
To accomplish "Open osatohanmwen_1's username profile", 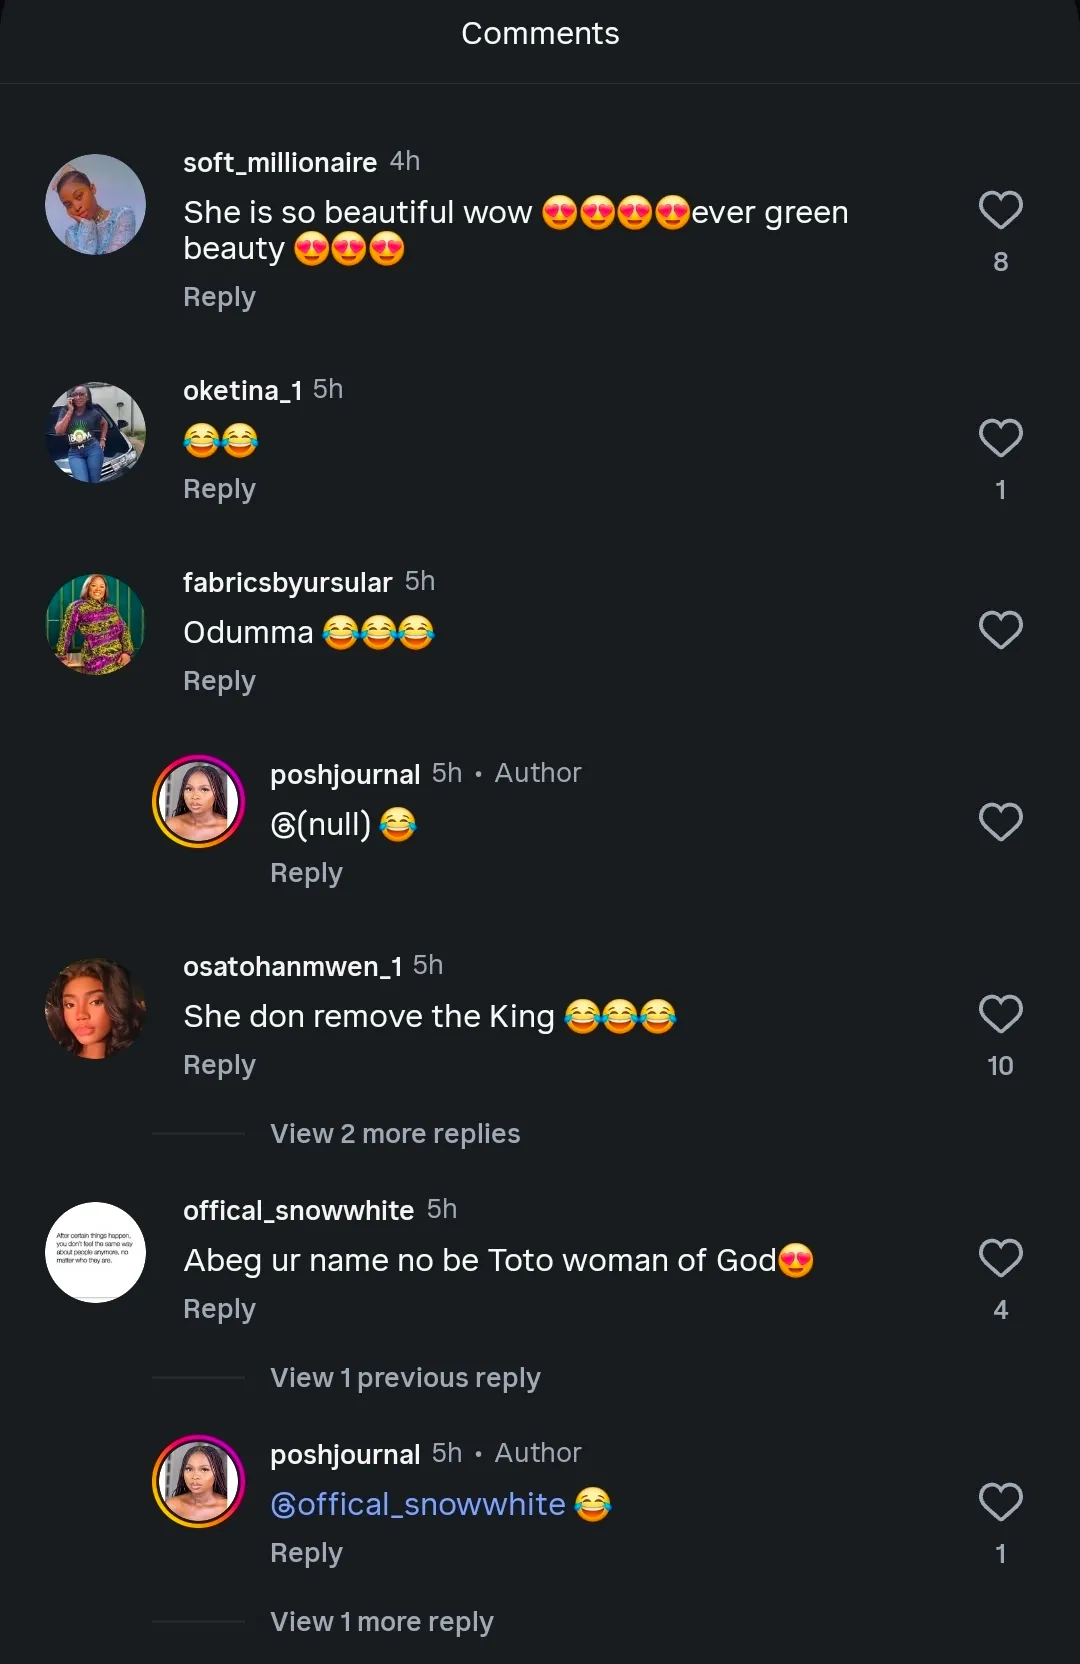I will click(x=292, y=967).
